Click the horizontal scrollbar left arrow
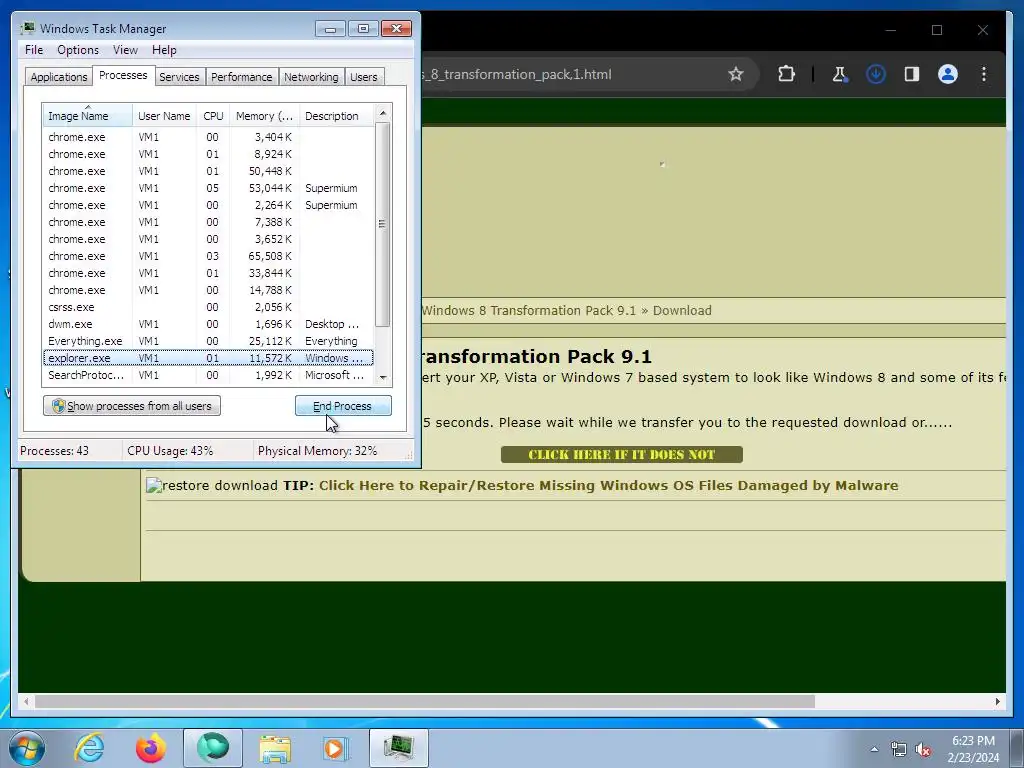This screenshot has height=768, width=1024. (26, 701)
